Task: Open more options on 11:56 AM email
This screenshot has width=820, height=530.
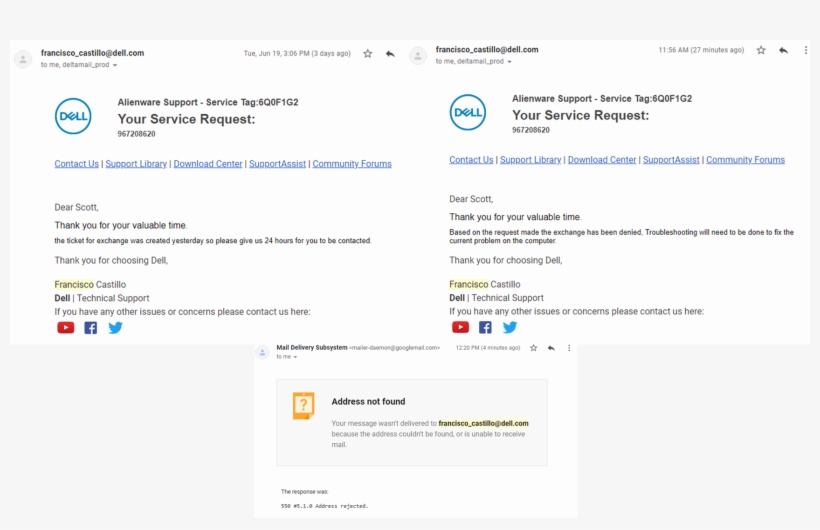Action: (806, 50)
